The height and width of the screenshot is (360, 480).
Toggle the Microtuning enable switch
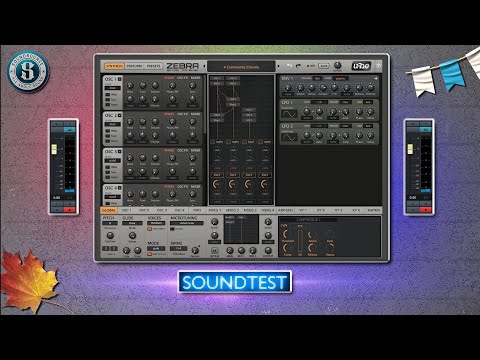click(x=172, y=229)
